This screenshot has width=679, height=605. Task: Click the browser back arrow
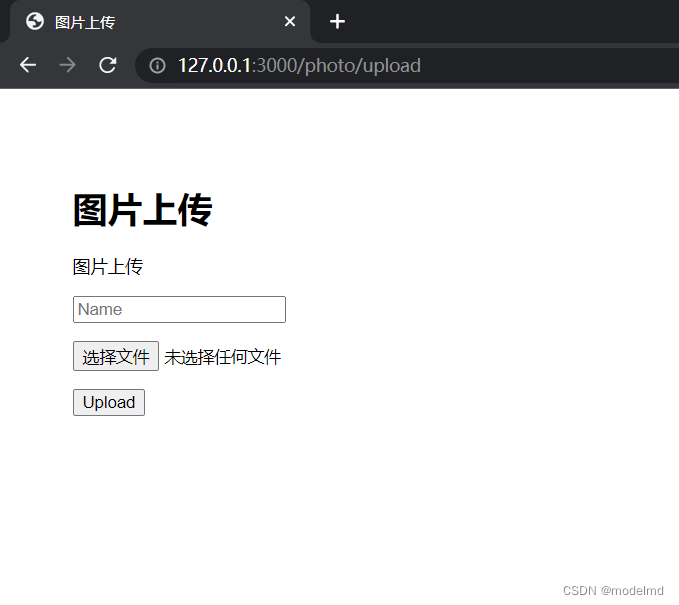coord(28,65)
